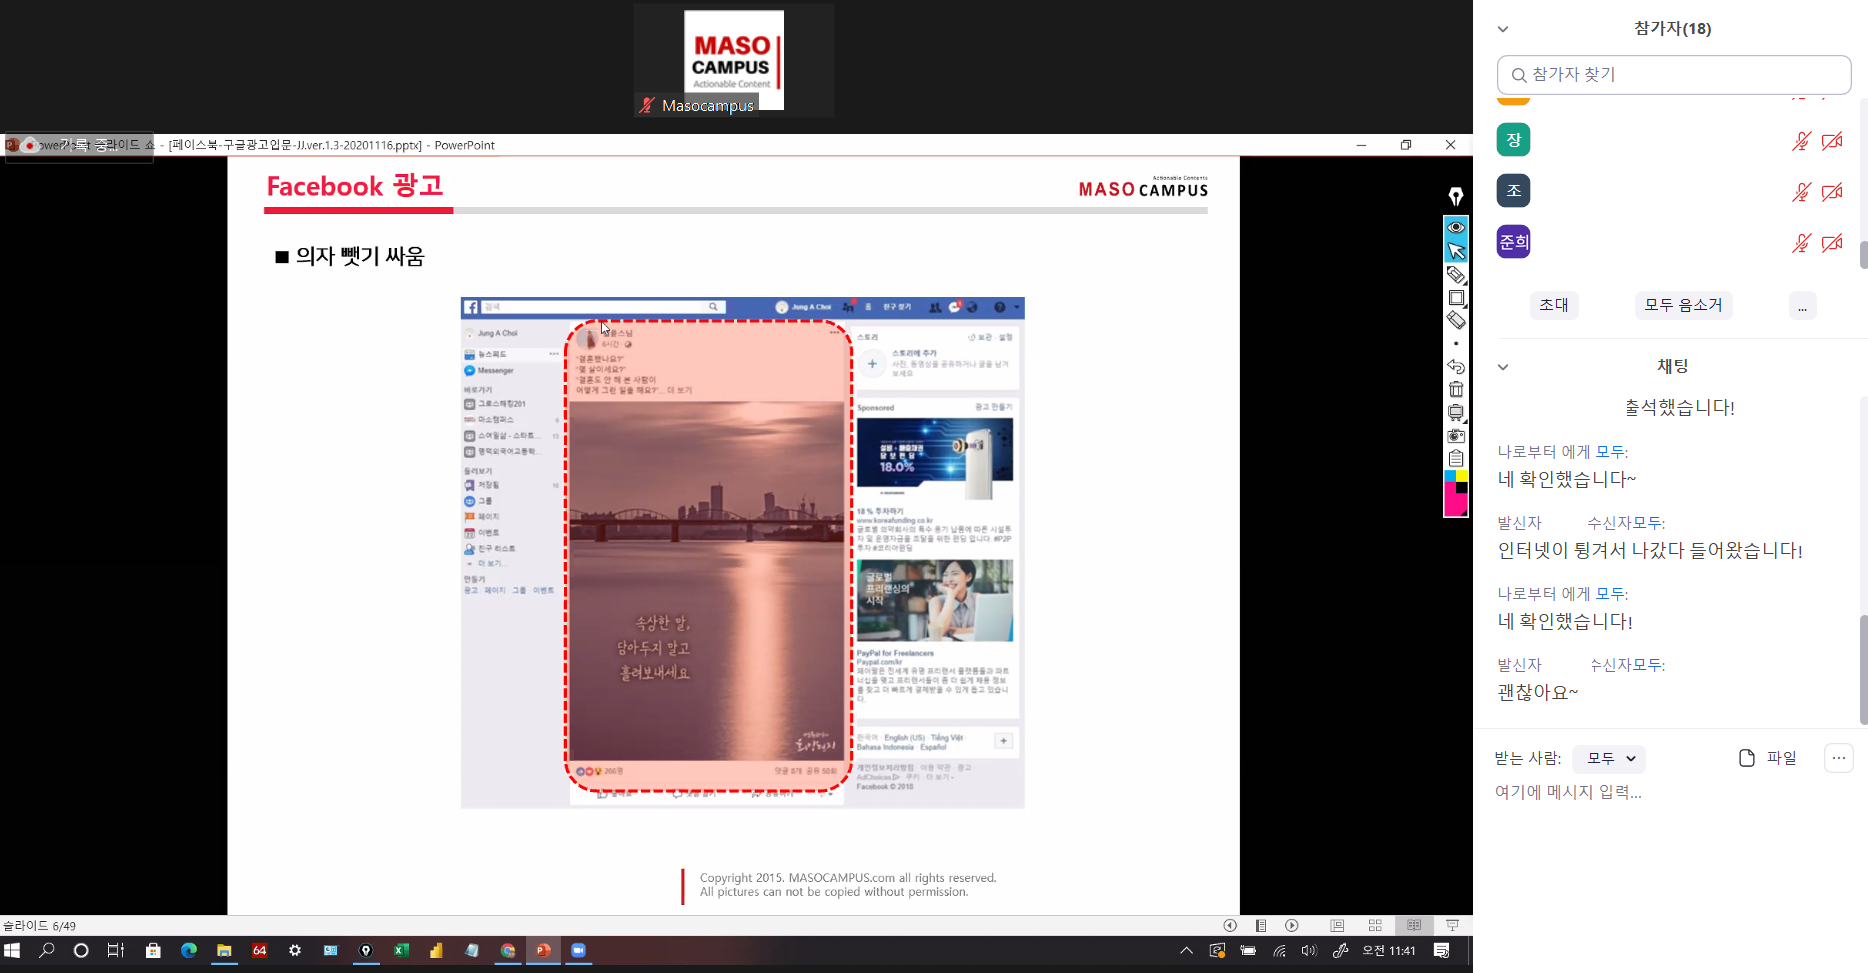Collapse the 참가자 participants panel
The height and width of the screenshot is (973, 1868).
click(x=1502, y=29)
